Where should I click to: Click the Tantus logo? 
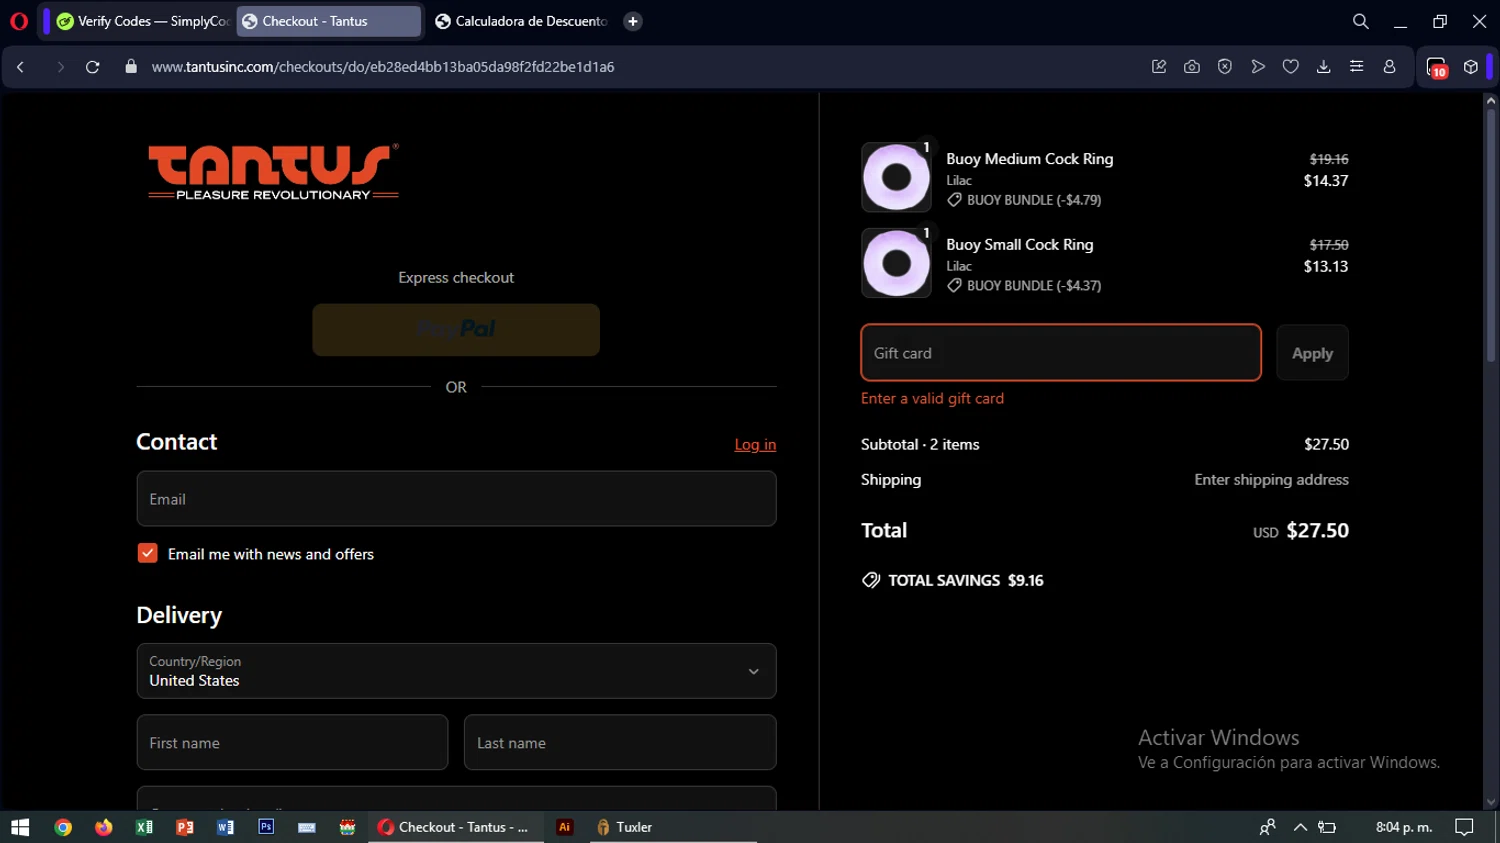273,171
